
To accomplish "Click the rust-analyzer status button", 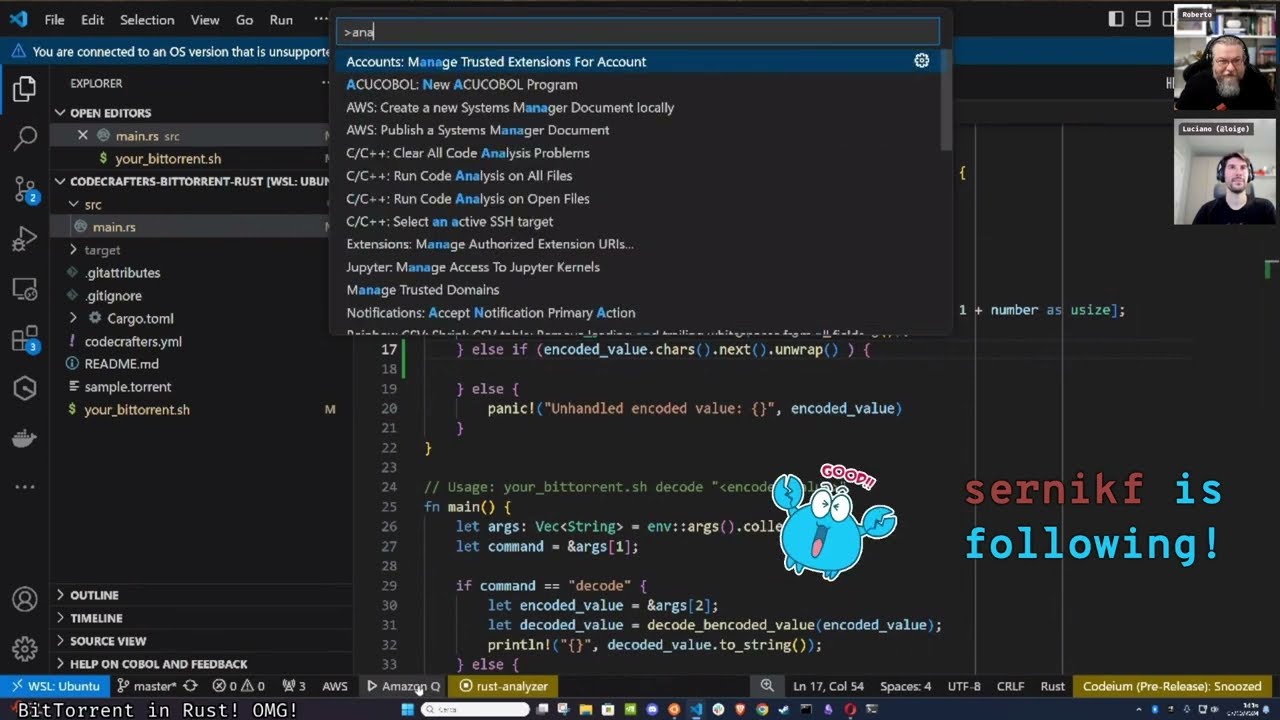I will [x=504, y=686].
